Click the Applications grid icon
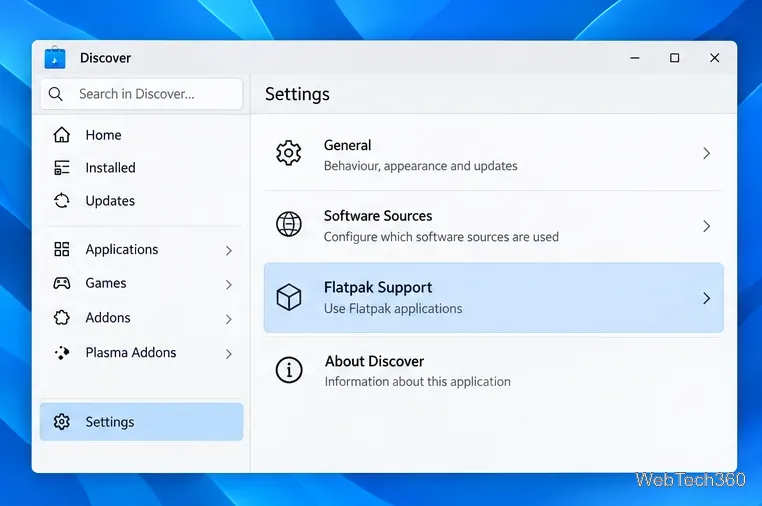The height and width of the screenshot is (506, 762). (x=62, y=249)
